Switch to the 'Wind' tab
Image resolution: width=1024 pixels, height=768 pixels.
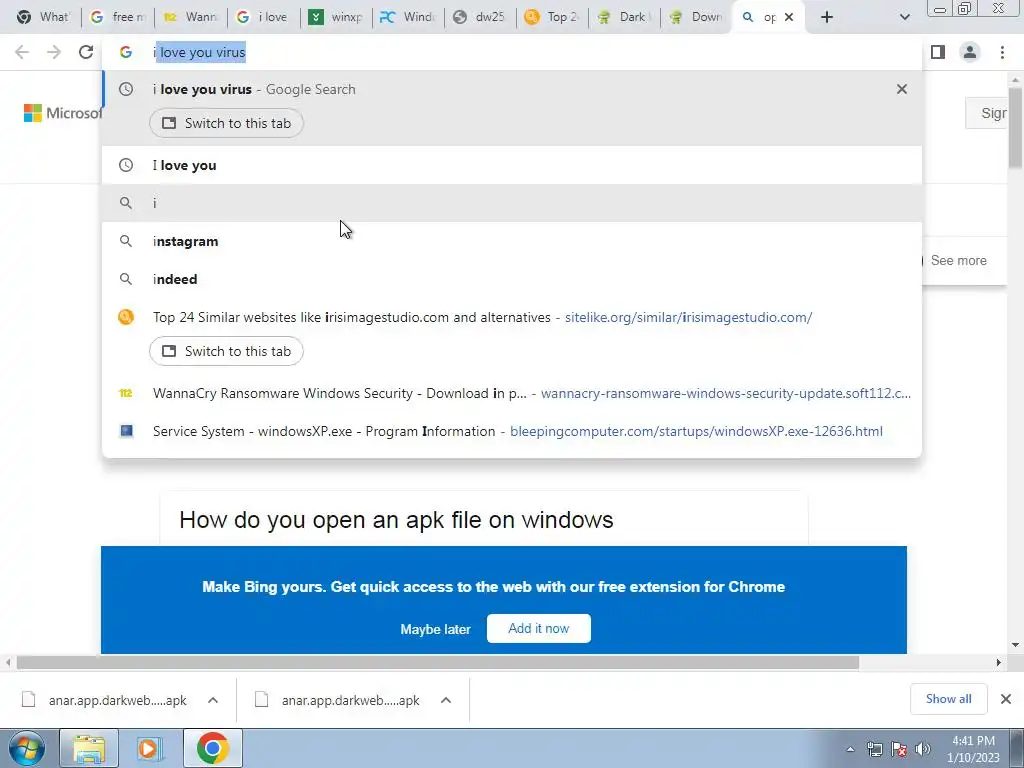[408, 17]
